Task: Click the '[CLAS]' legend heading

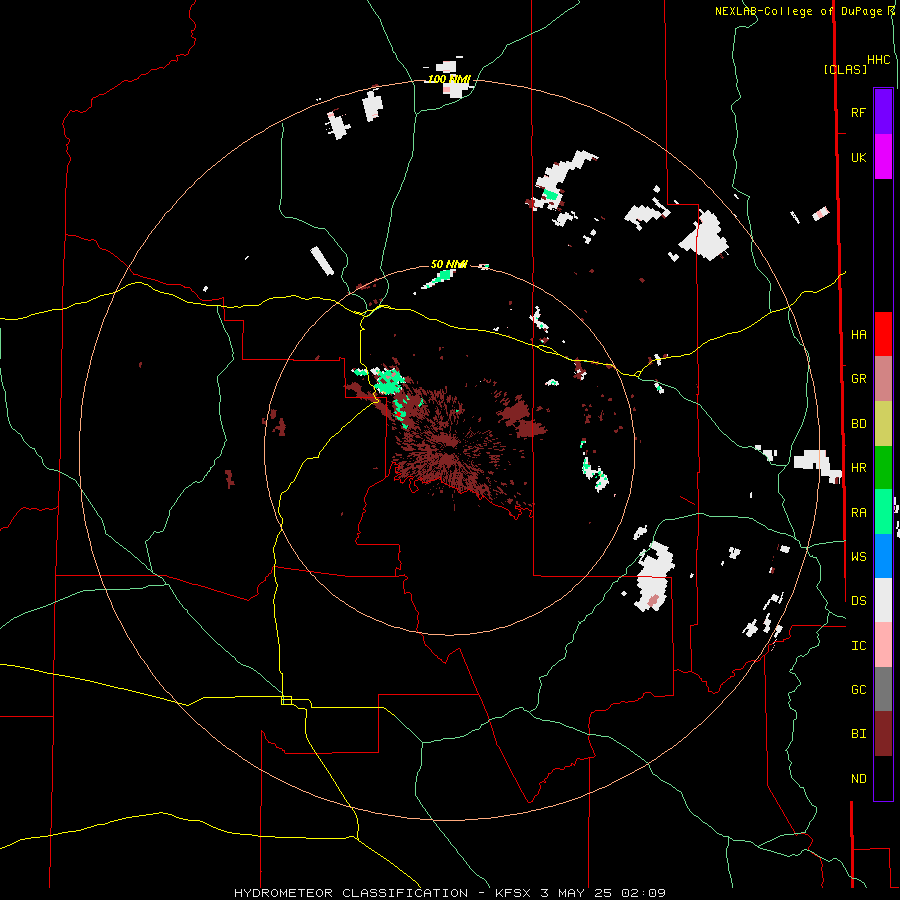Action: tap(845, 69)
